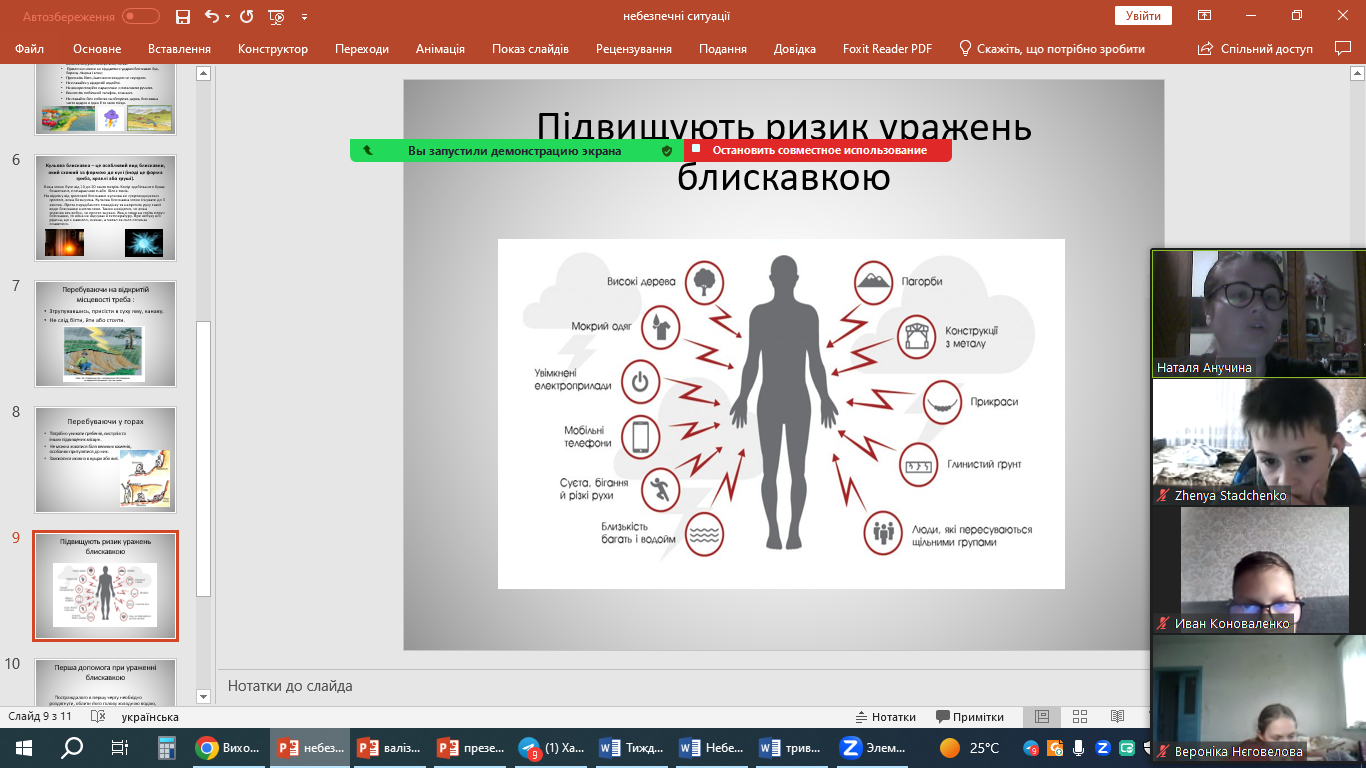
Task: Click the Увійти sign-in button
Action: [1143, 16]
